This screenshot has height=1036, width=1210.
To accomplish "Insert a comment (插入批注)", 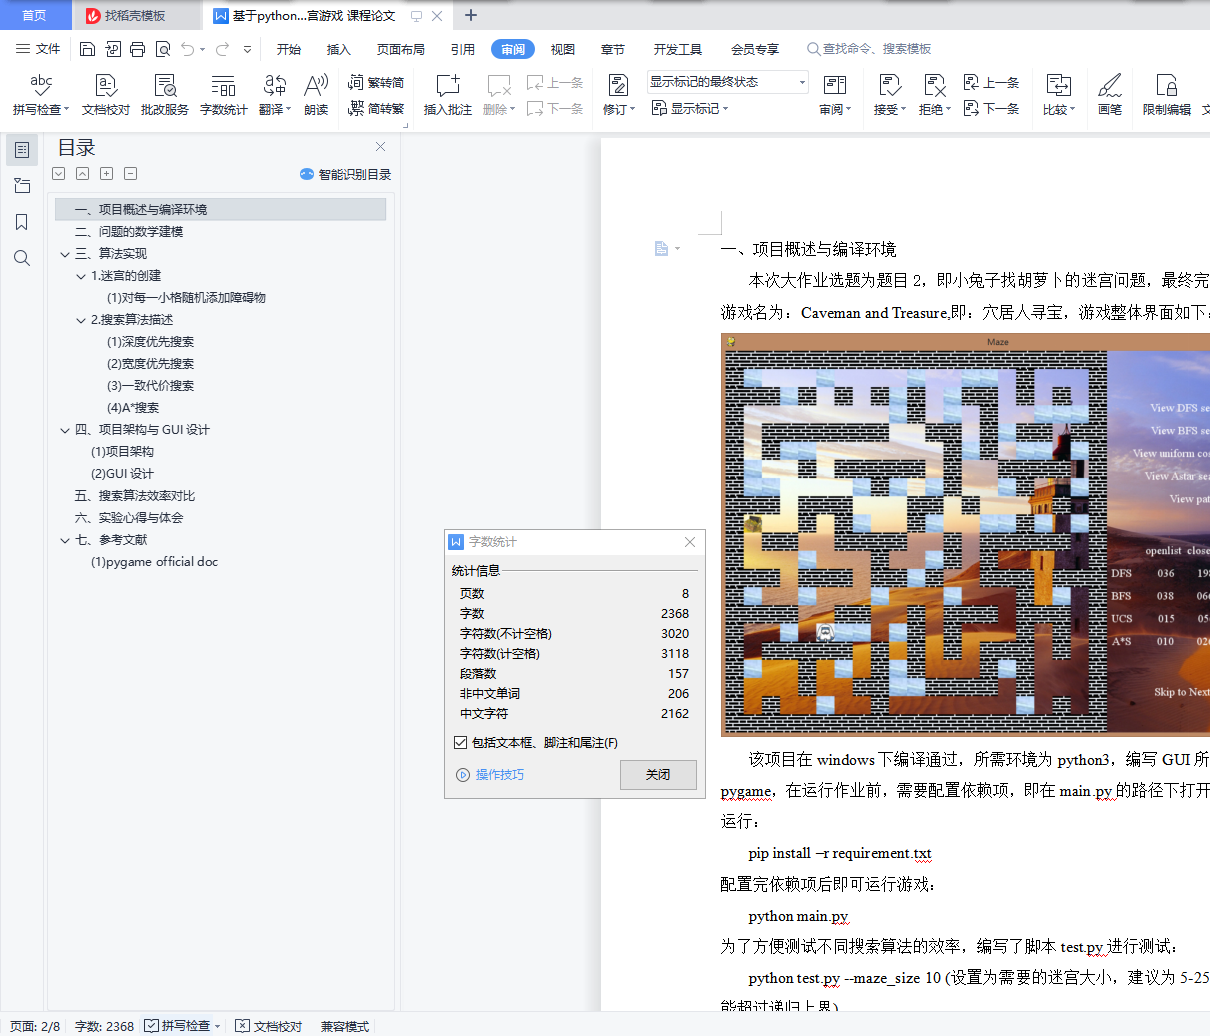I will [448, 94].
